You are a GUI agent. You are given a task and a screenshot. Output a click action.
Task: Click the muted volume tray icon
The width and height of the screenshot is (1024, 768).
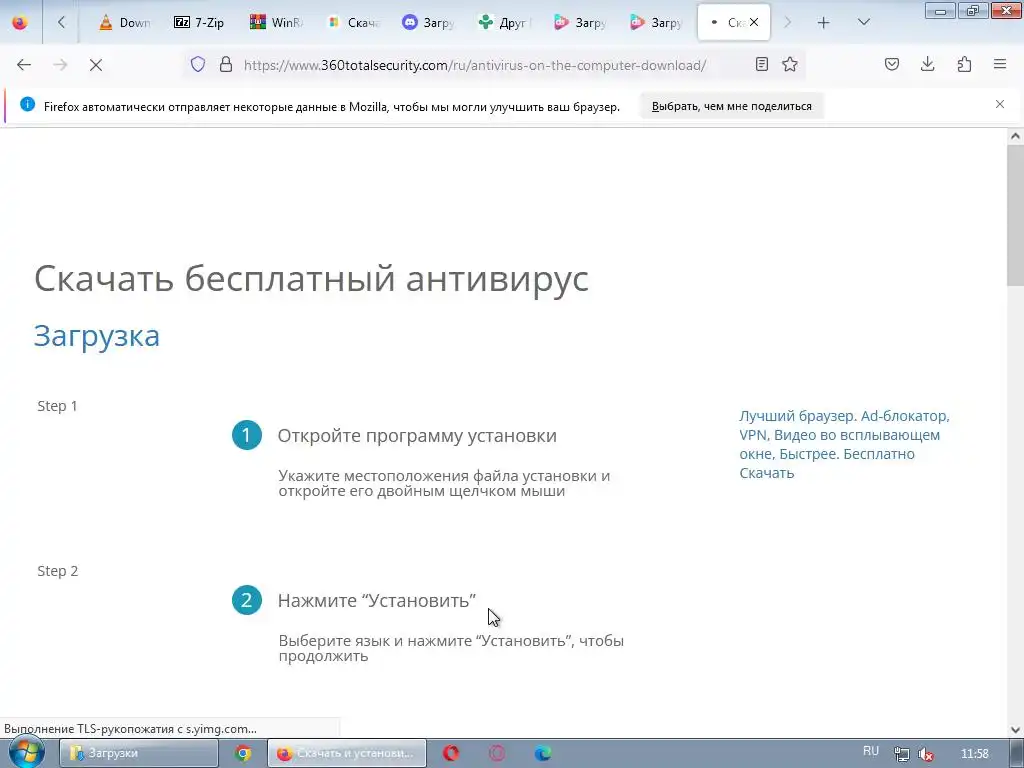click(x=925, y=754)
